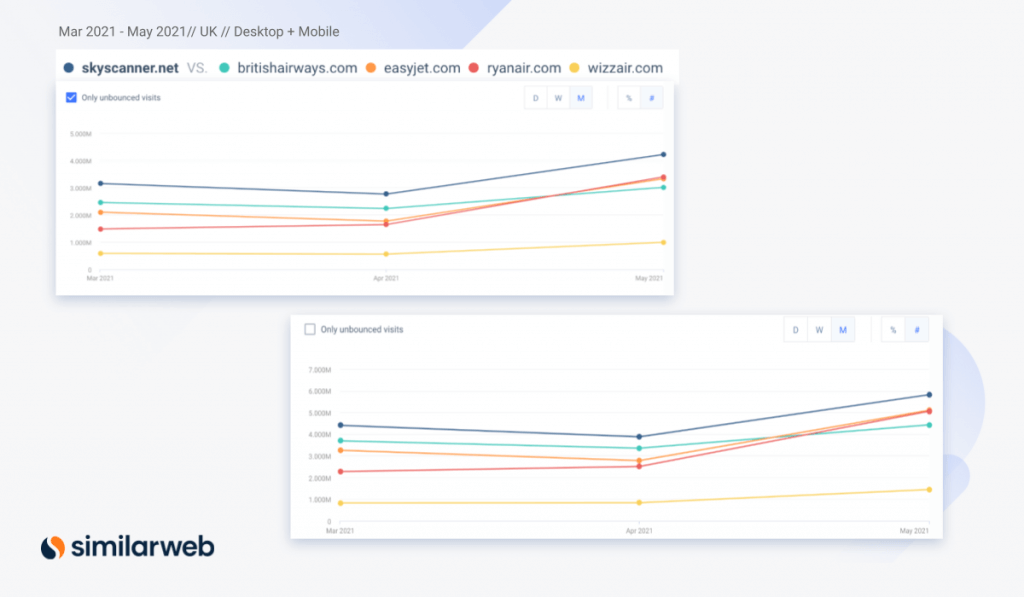This screenshot has height=597, width=1024.
Task: Click the wizzair.com yellow legend dot
Action: (x=575, y=68)
